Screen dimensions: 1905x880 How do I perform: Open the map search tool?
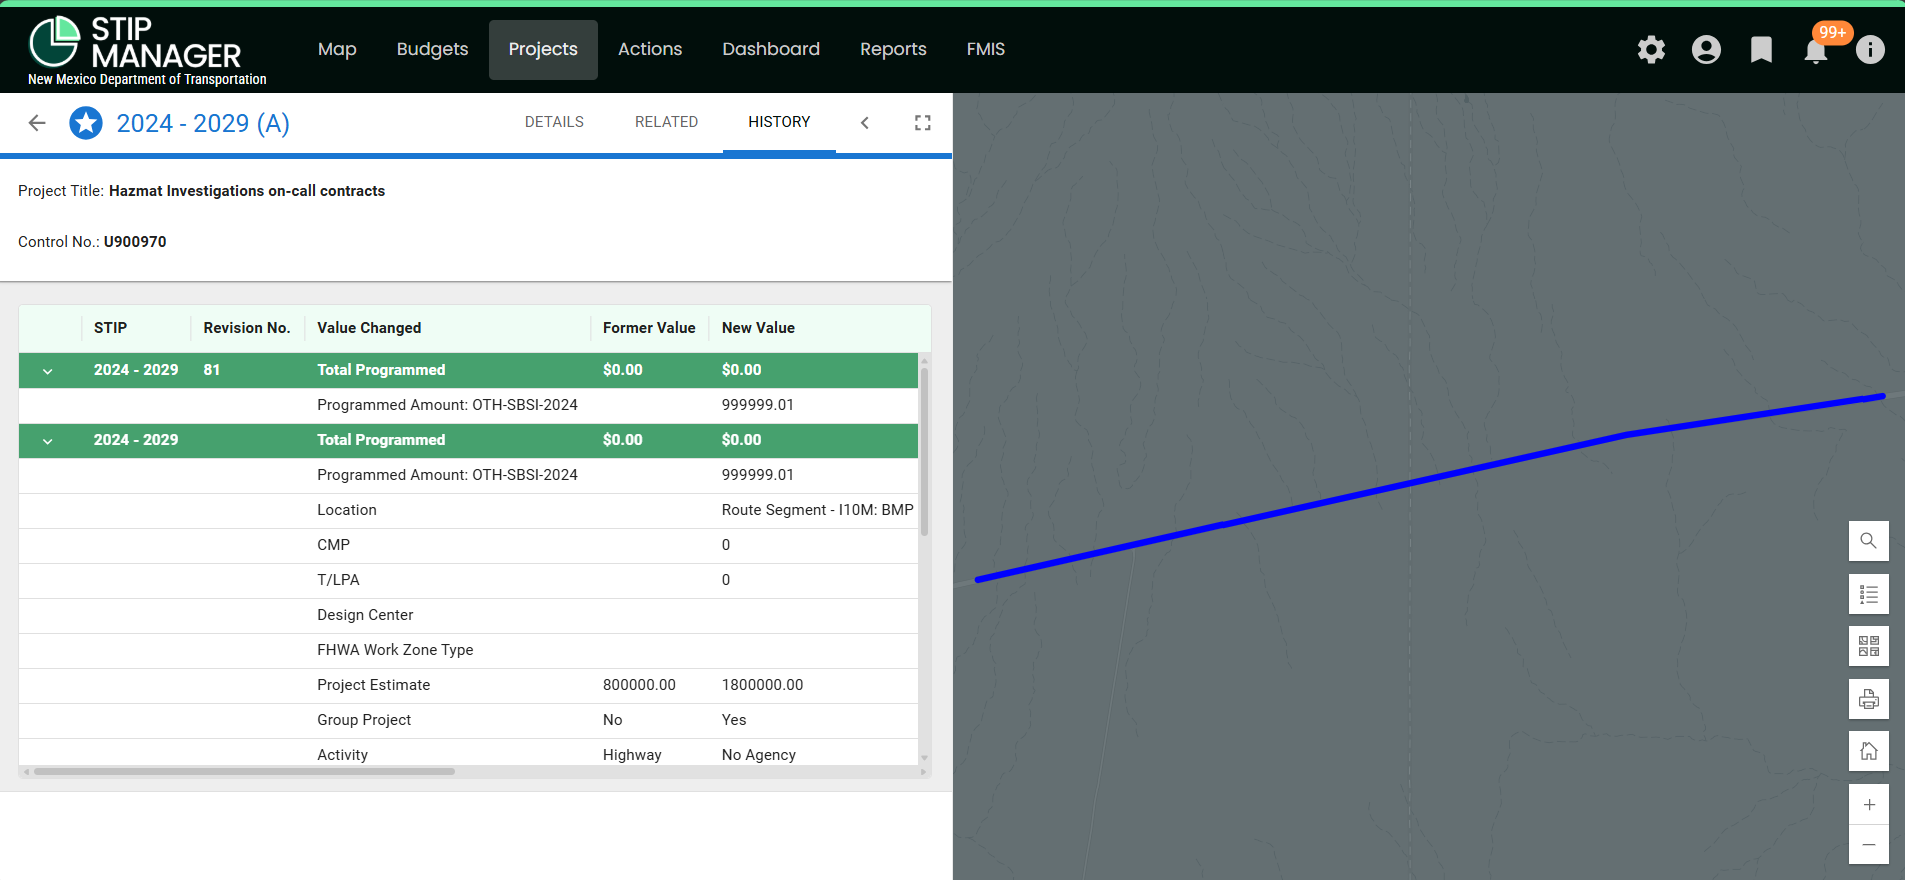pyautogui.click(x=1868, y=541)
